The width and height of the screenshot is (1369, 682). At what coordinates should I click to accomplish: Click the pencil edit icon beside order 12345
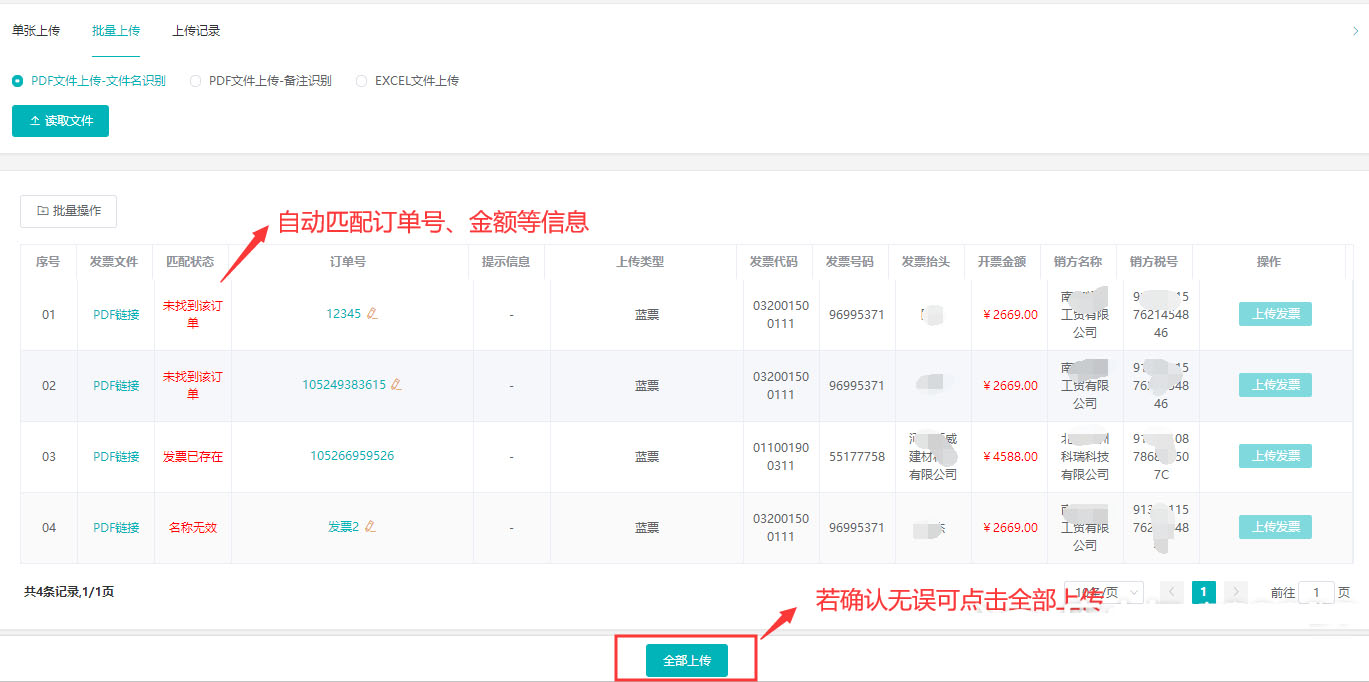click(x=372, y=313)
